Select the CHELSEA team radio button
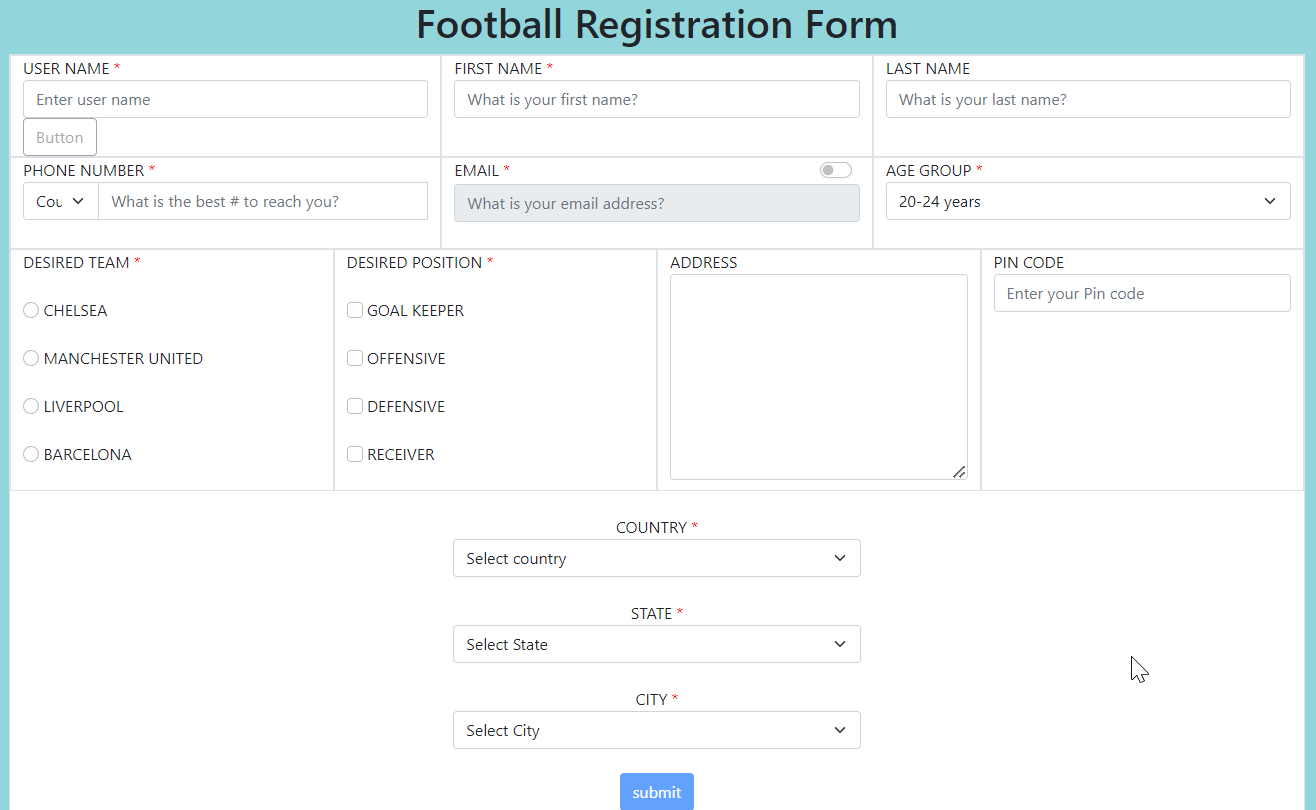The width and height of the screenshot is (1316, 810). [30, 310]
